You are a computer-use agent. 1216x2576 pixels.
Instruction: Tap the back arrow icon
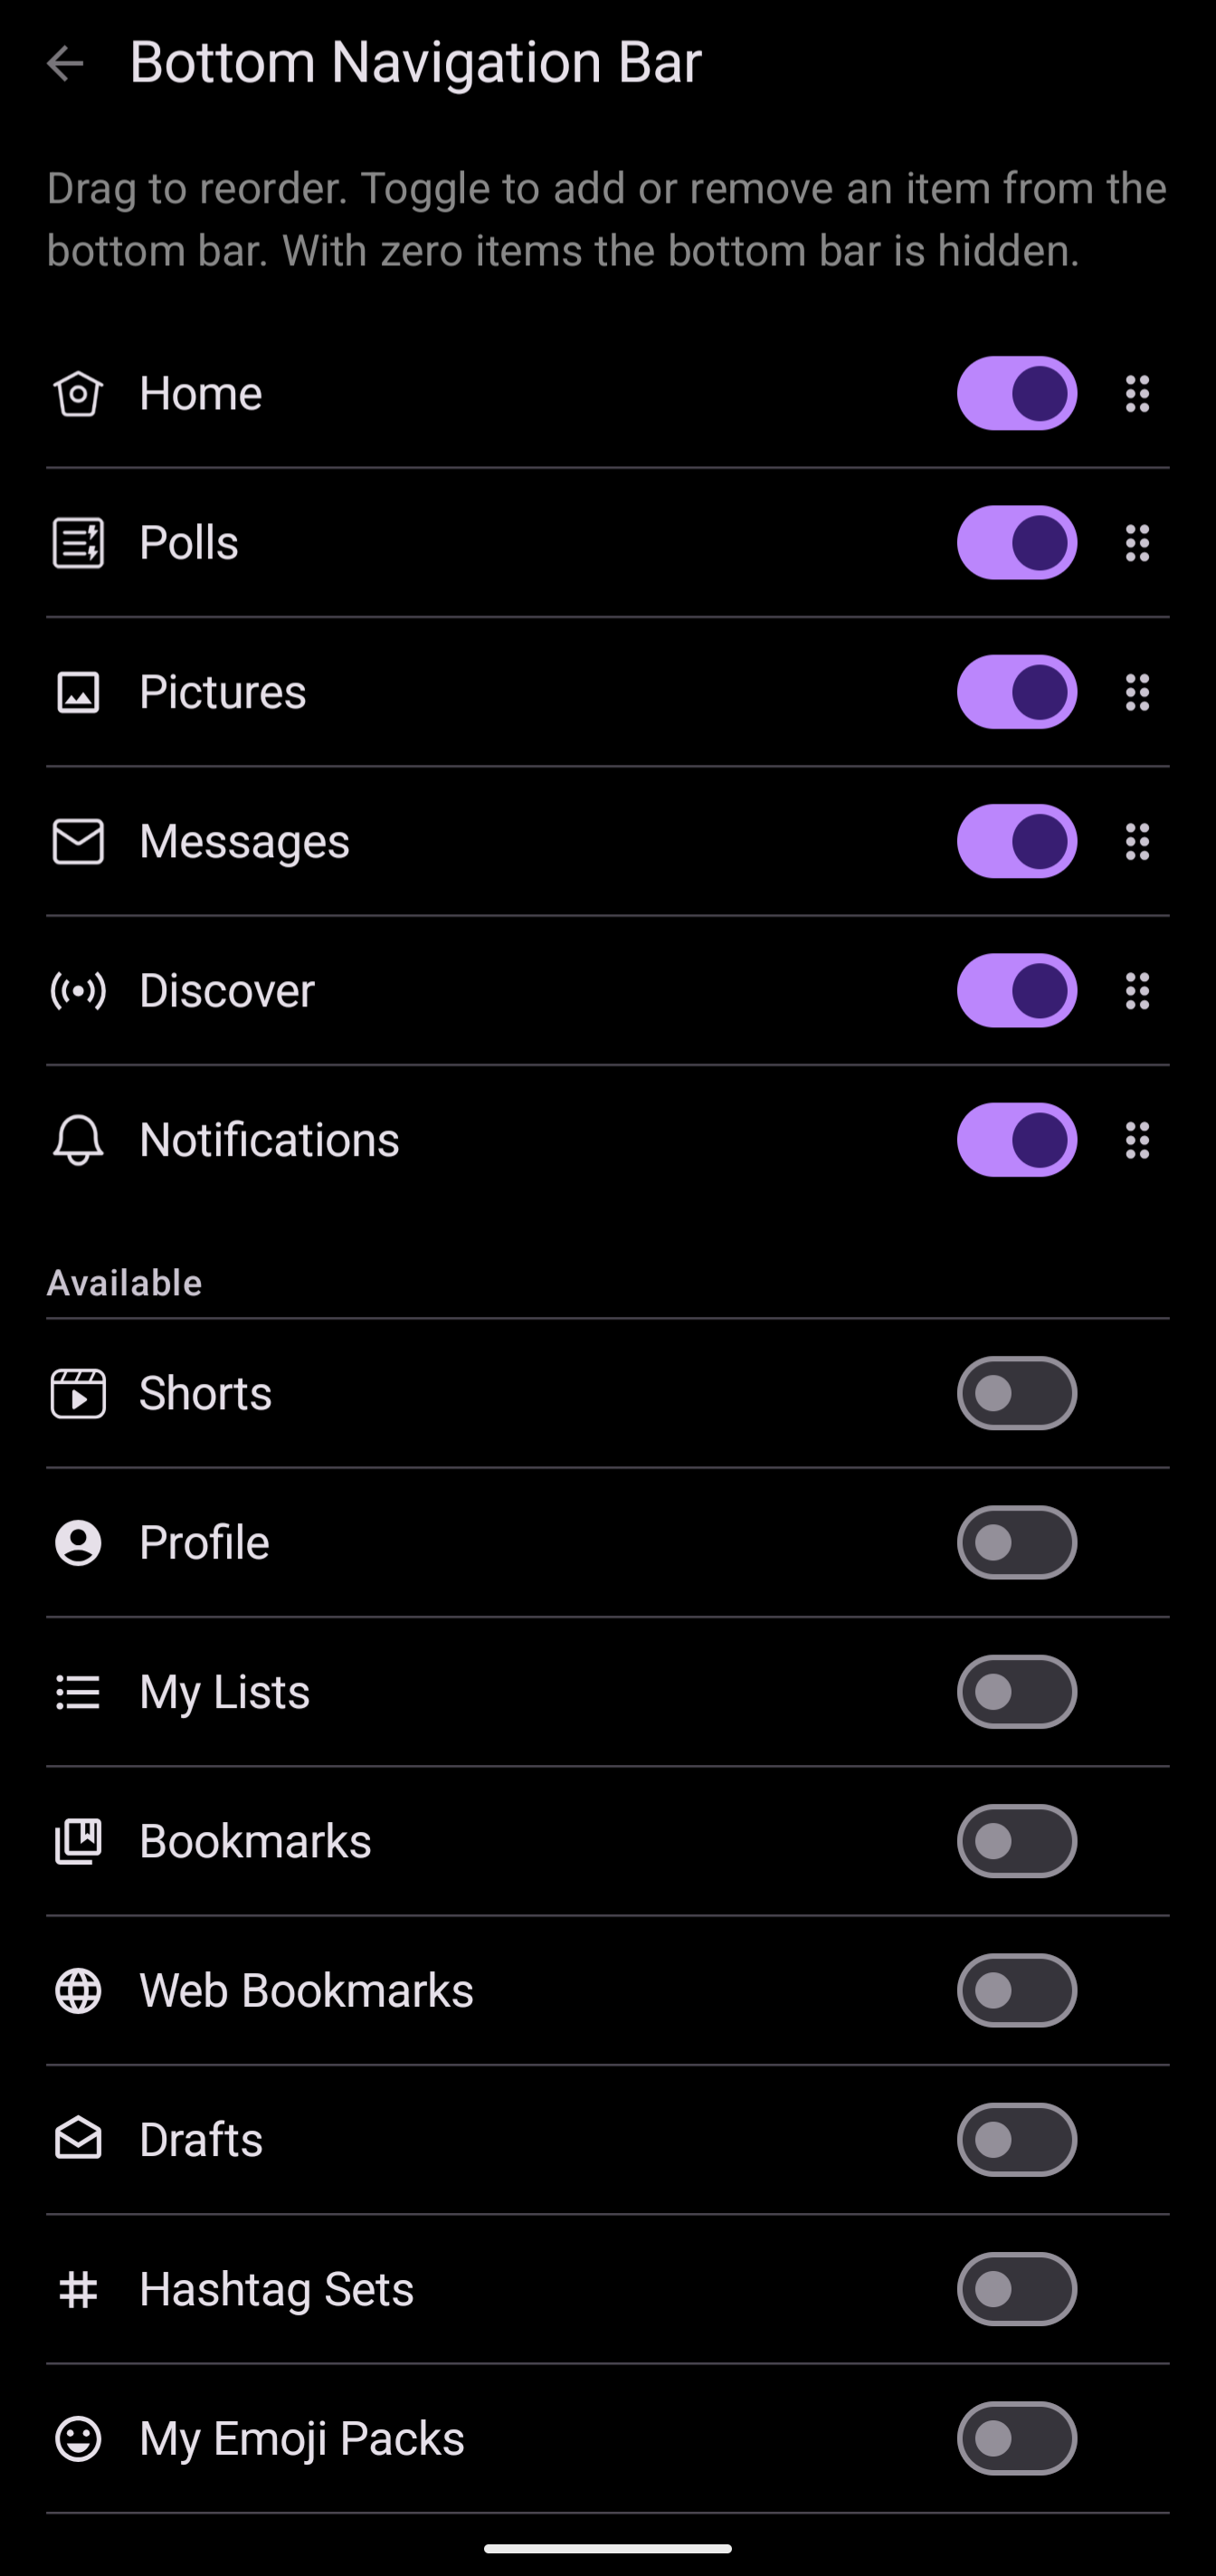point(65,64)
